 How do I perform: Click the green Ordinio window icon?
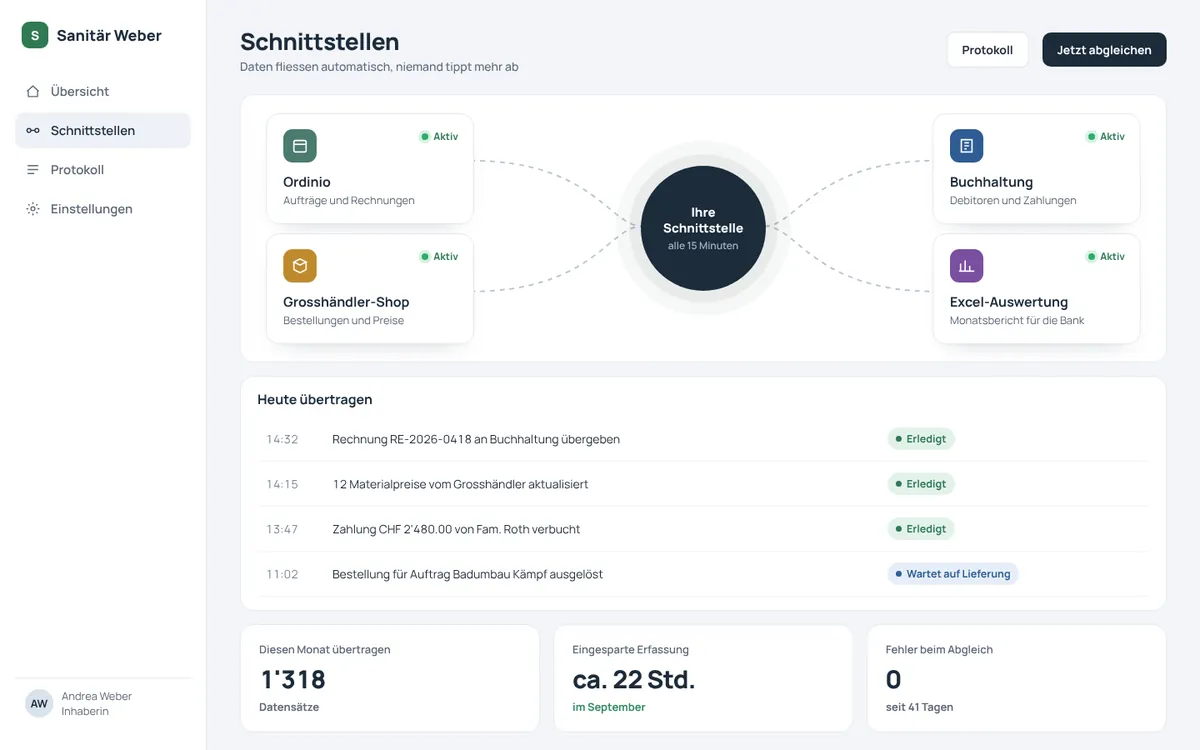click(x=300, y=146)
